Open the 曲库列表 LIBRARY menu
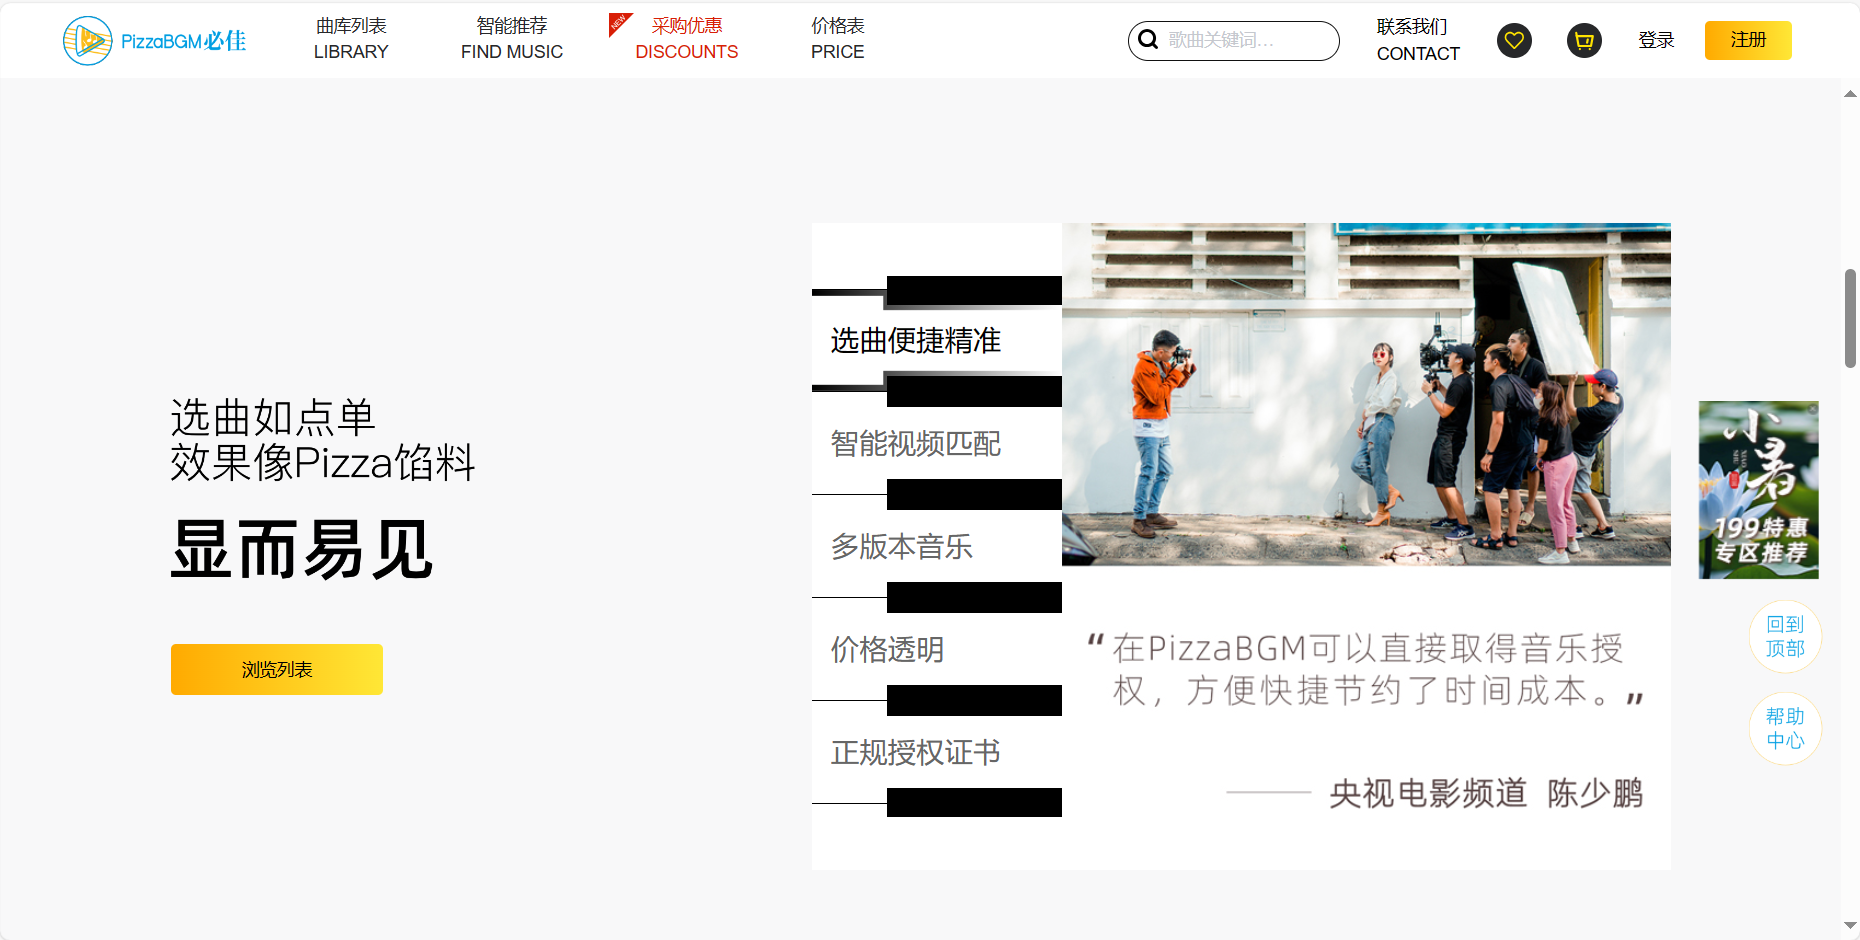 pos(351,39)
